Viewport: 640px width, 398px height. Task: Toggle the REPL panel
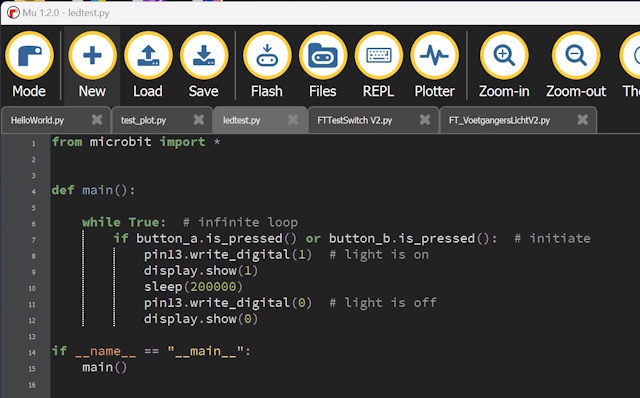click(x=378, y=64)
